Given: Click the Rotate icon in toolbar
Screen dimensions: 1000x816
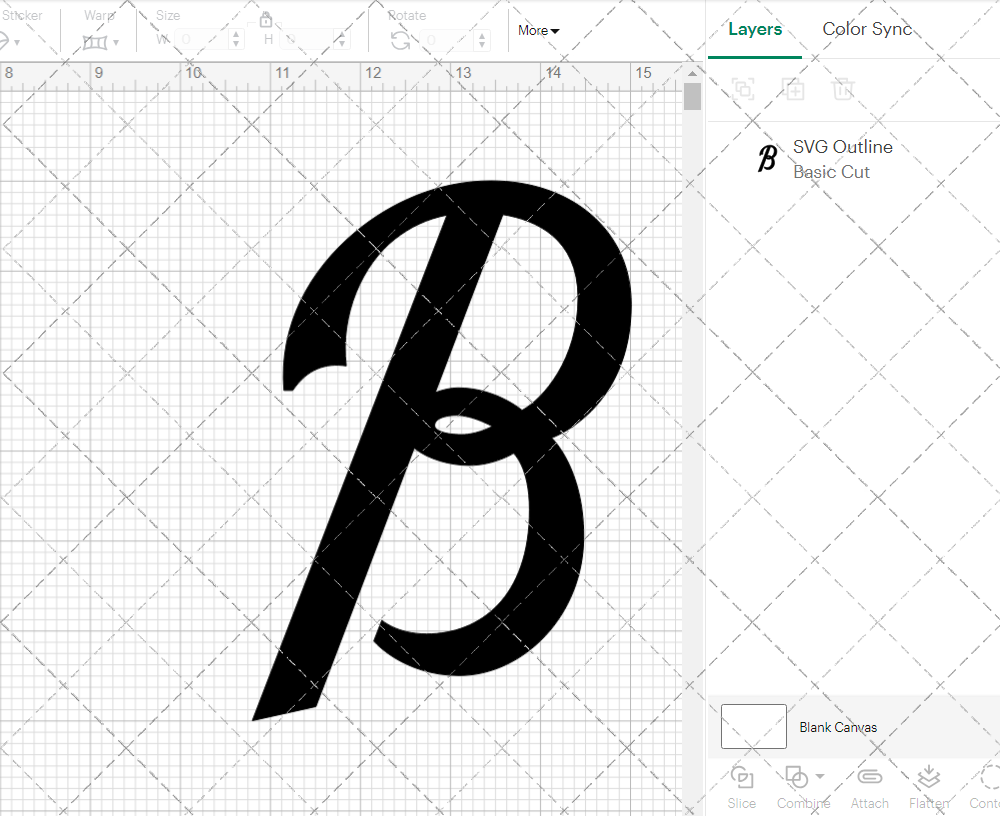Looking at the screenshot, I should coord(400,40).
